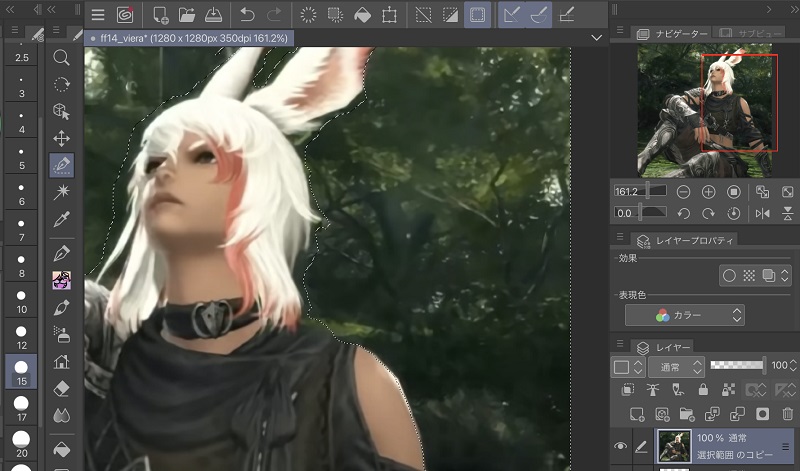Click the Scale/Rotate transform icon
The width and height of the screenshot is (800, 471).
point(389,15)
